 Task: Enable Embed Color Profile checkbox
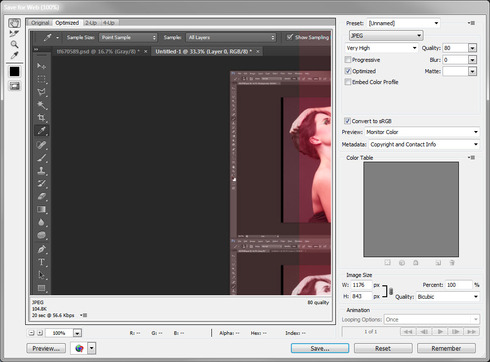click(x=348, y=82)
